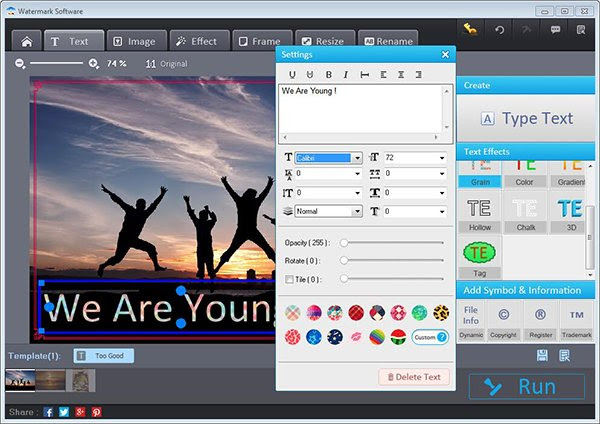Enable the Tile checkbox
Viewport: 600px width, 424px height.
click(x=289, y=279)
